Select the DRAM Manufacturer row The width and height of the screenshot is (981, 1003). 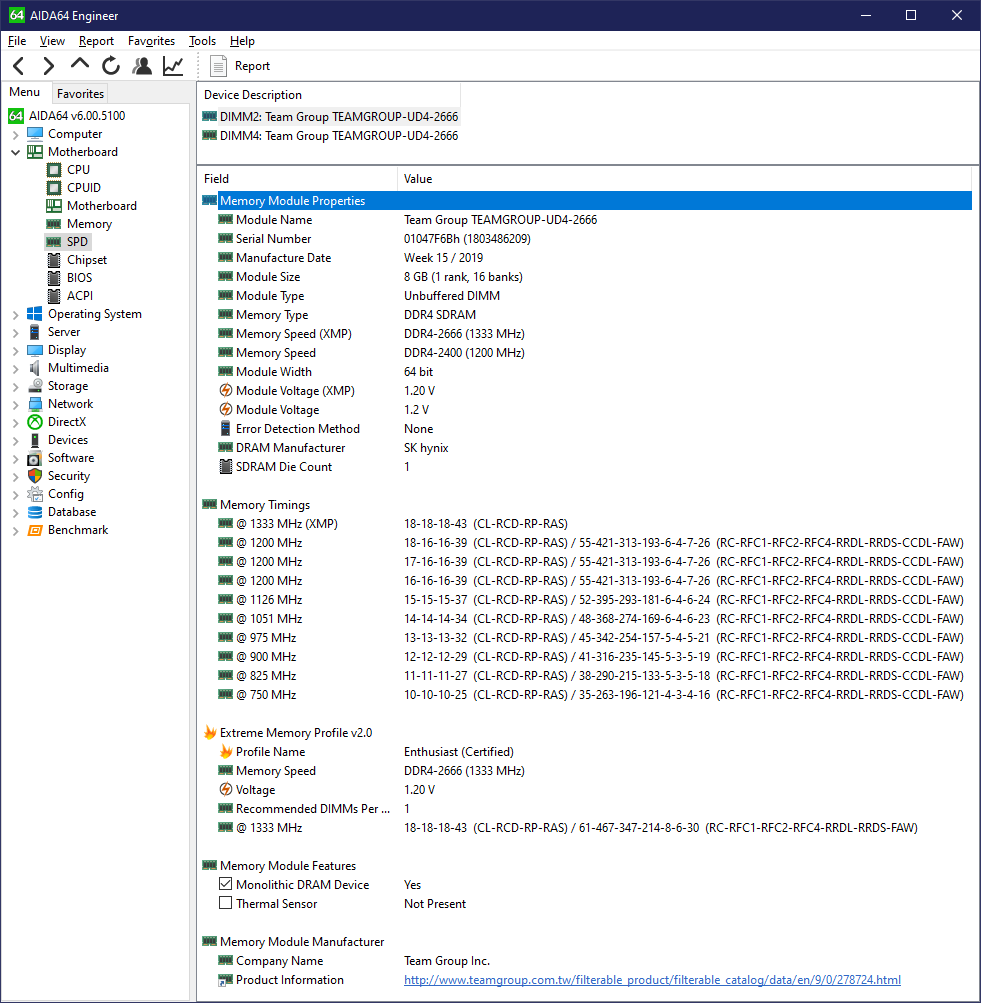coord(587,448)
